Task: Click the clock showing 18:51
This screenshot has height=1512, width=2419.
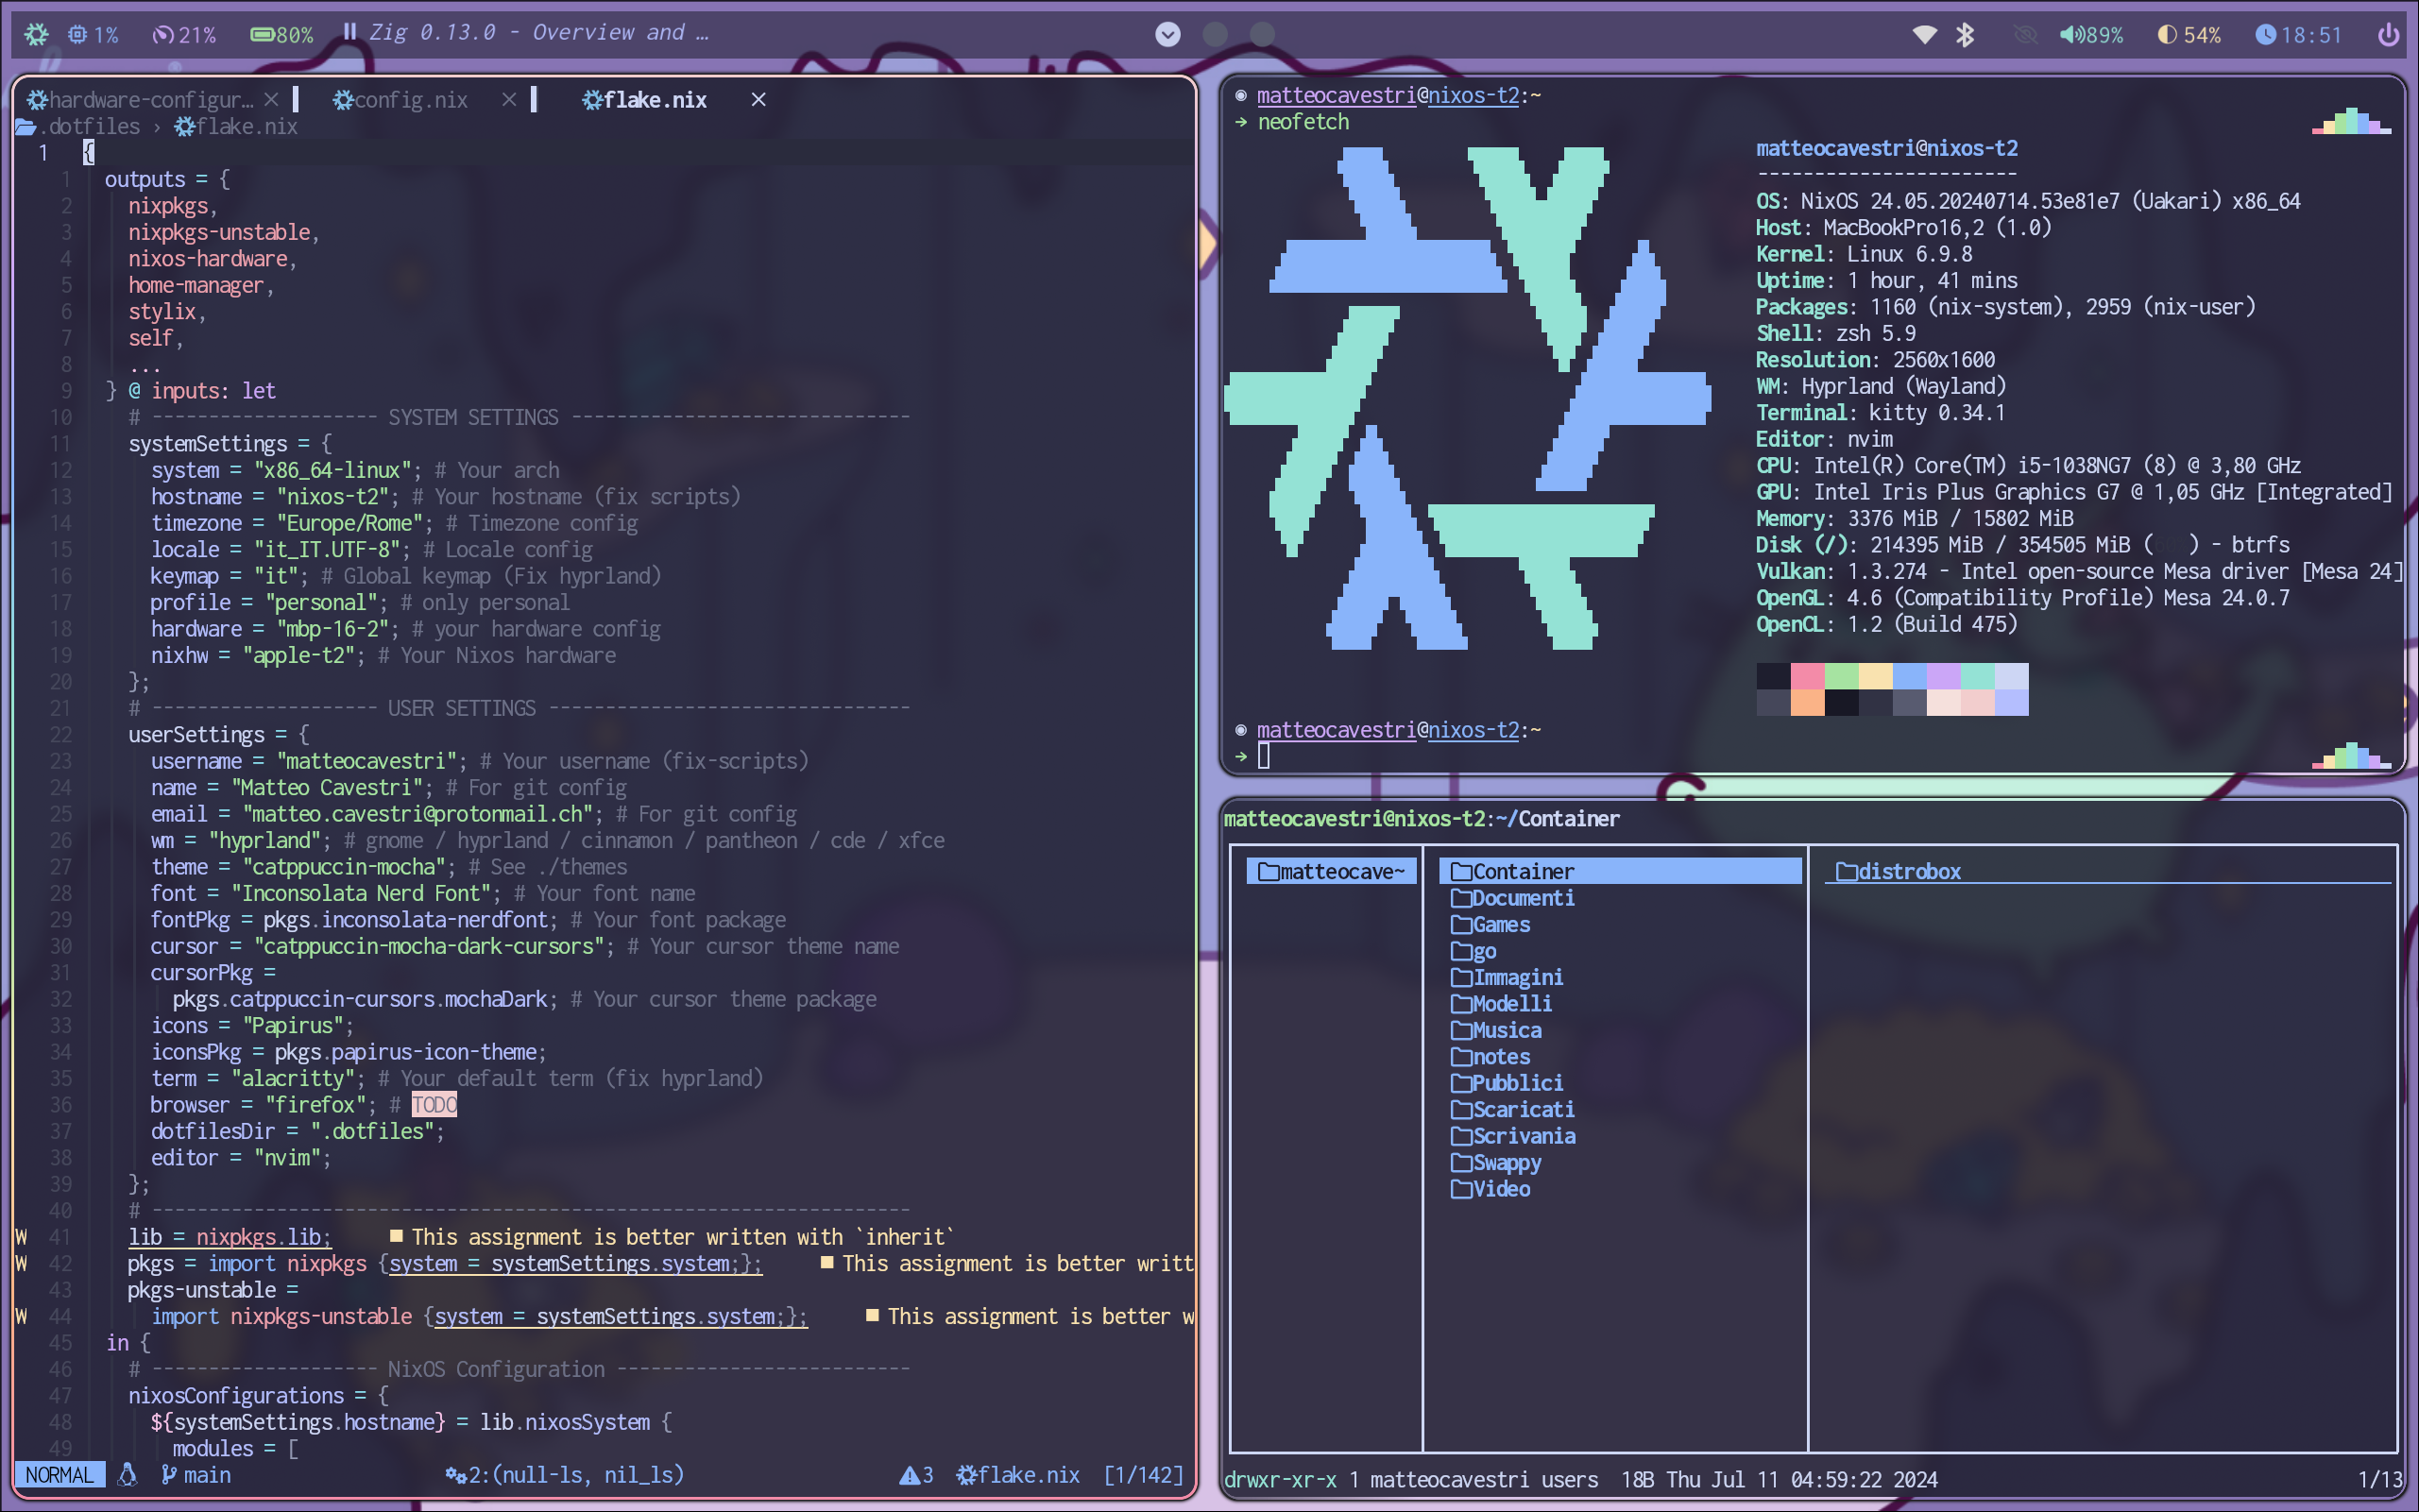Action: [2298, 35]
